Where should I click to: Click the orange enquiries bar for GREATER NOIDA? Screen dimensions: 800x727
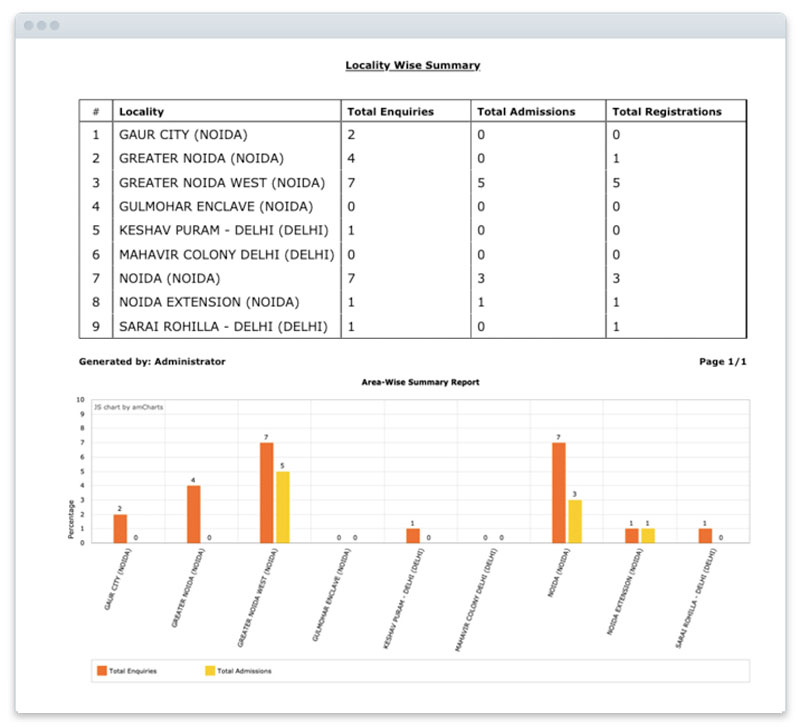(193, 514)
